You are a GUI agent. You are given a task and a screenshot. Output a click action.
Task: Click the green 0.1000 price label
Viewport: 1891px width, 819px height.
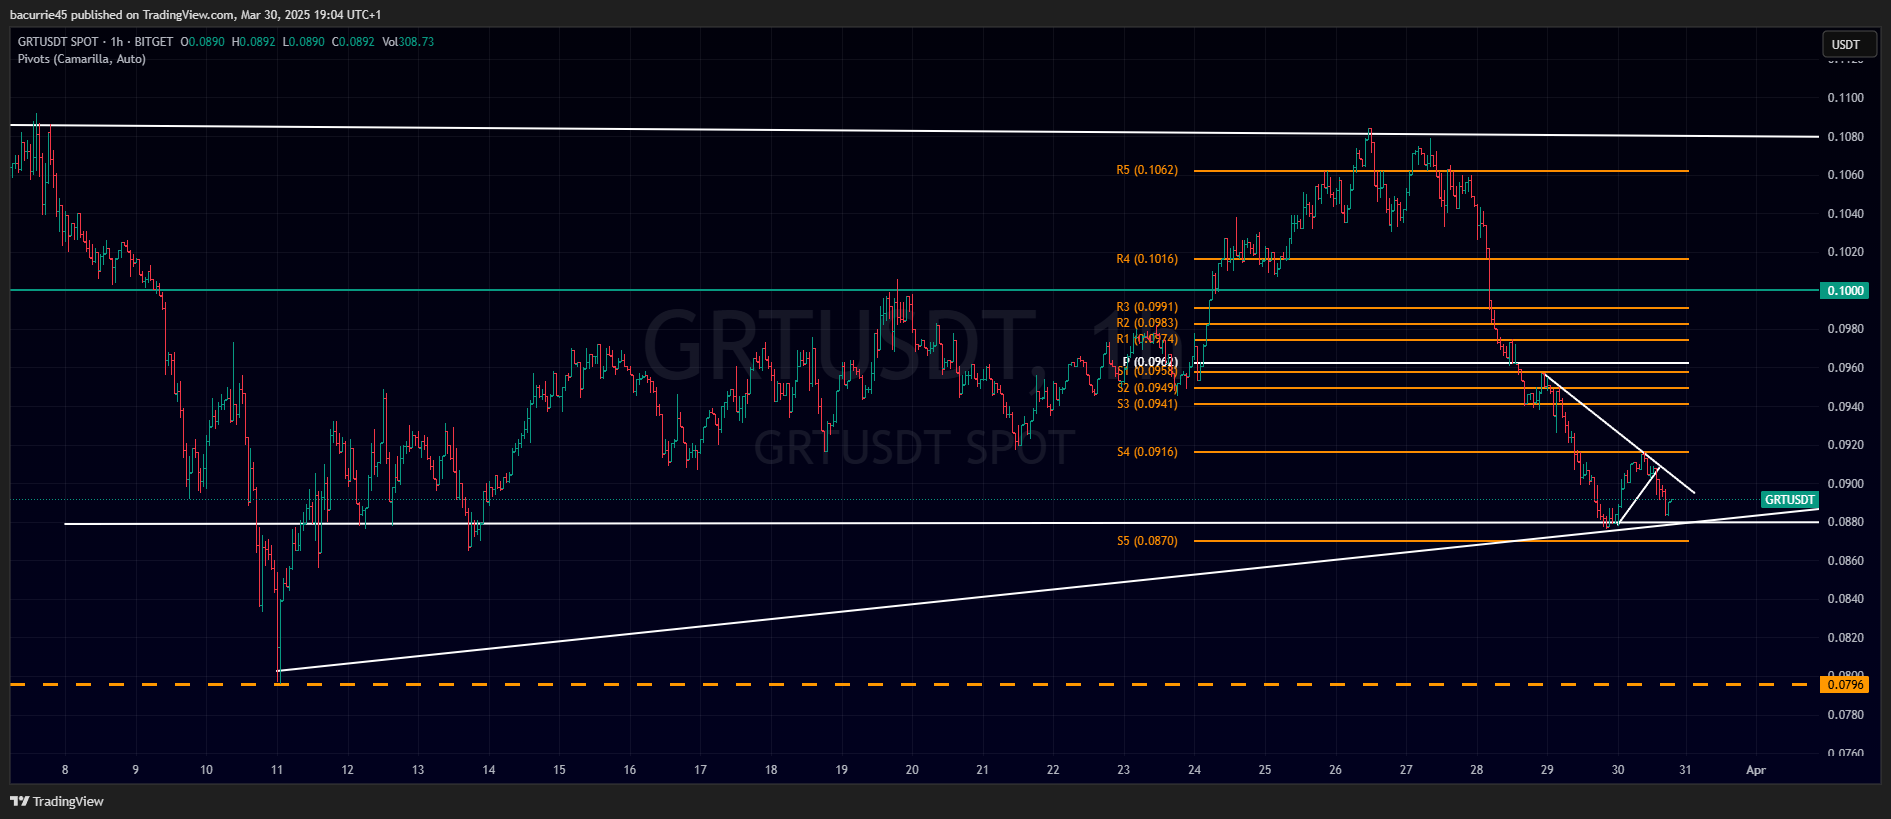(1845, 291)
